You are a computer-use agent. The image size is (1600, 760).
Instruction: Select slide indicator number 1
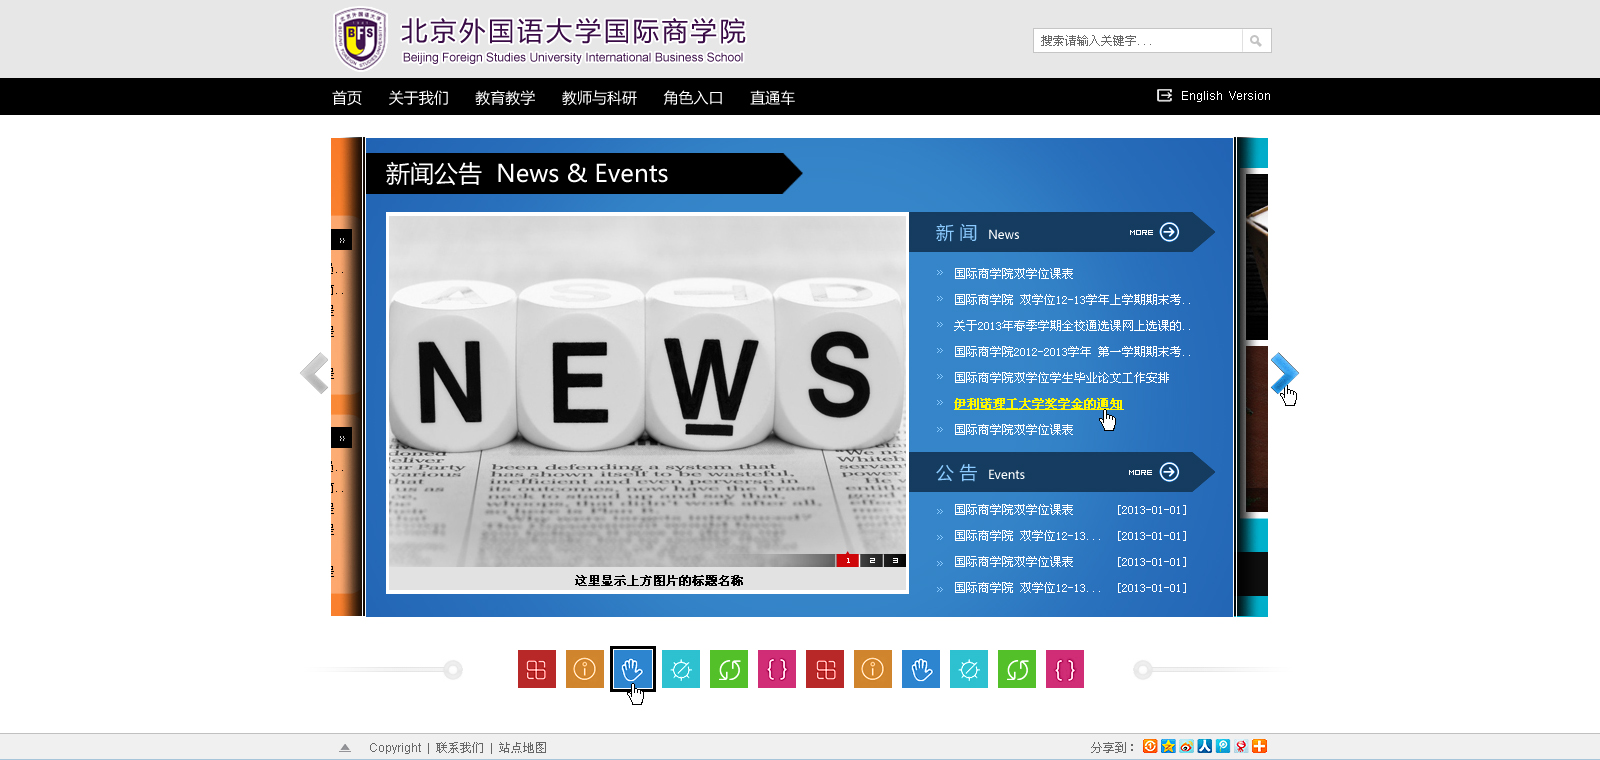(x=848, y=560)
